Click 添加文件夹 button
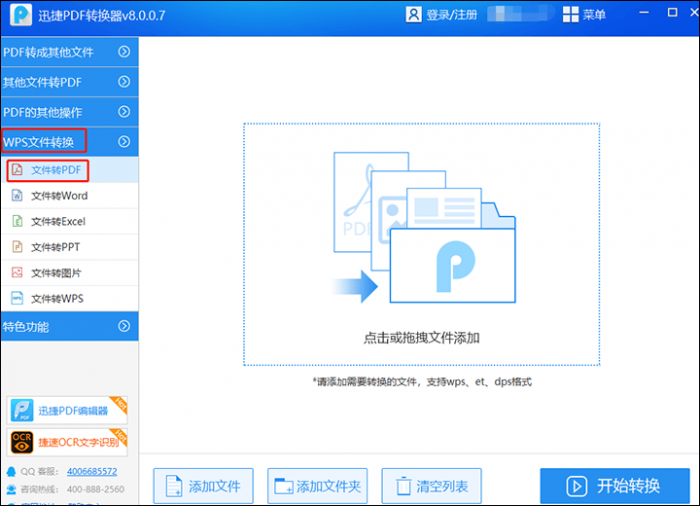This screenshot has height=506, width=700. point(317,485)
